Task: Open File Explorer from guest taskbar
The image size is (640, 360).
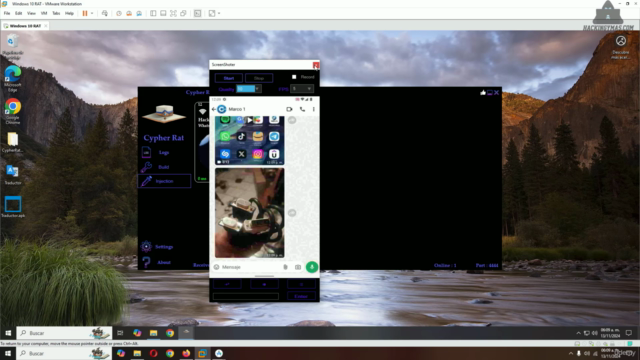Action: click(153, 333)
